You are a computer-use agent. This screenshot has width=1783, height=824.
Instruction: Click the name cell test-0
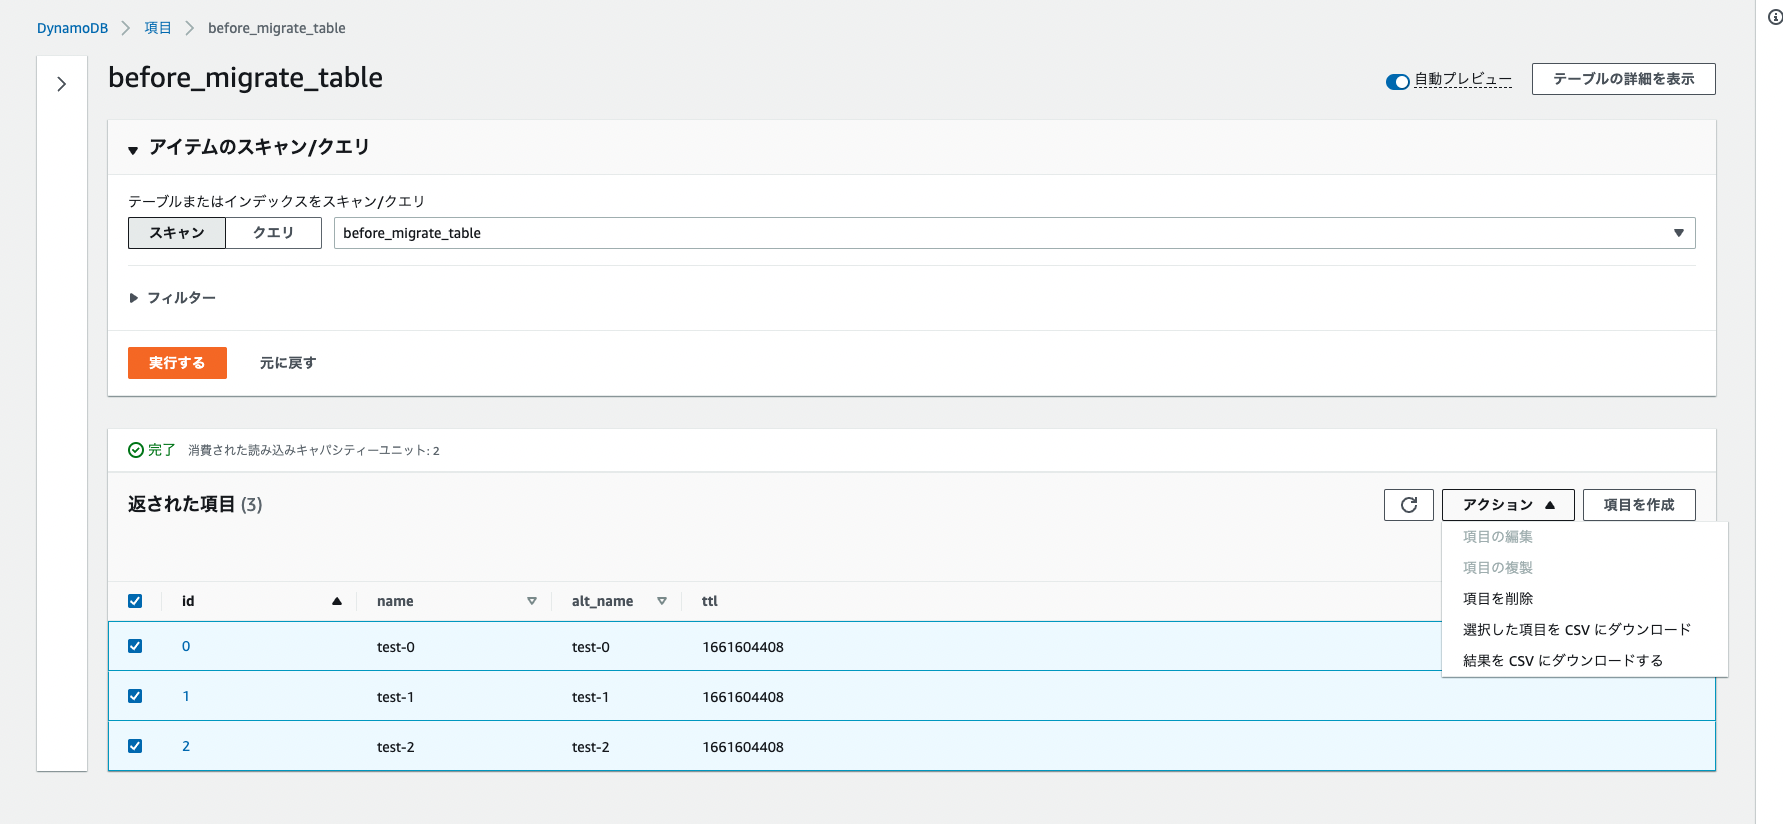(396, 647)
